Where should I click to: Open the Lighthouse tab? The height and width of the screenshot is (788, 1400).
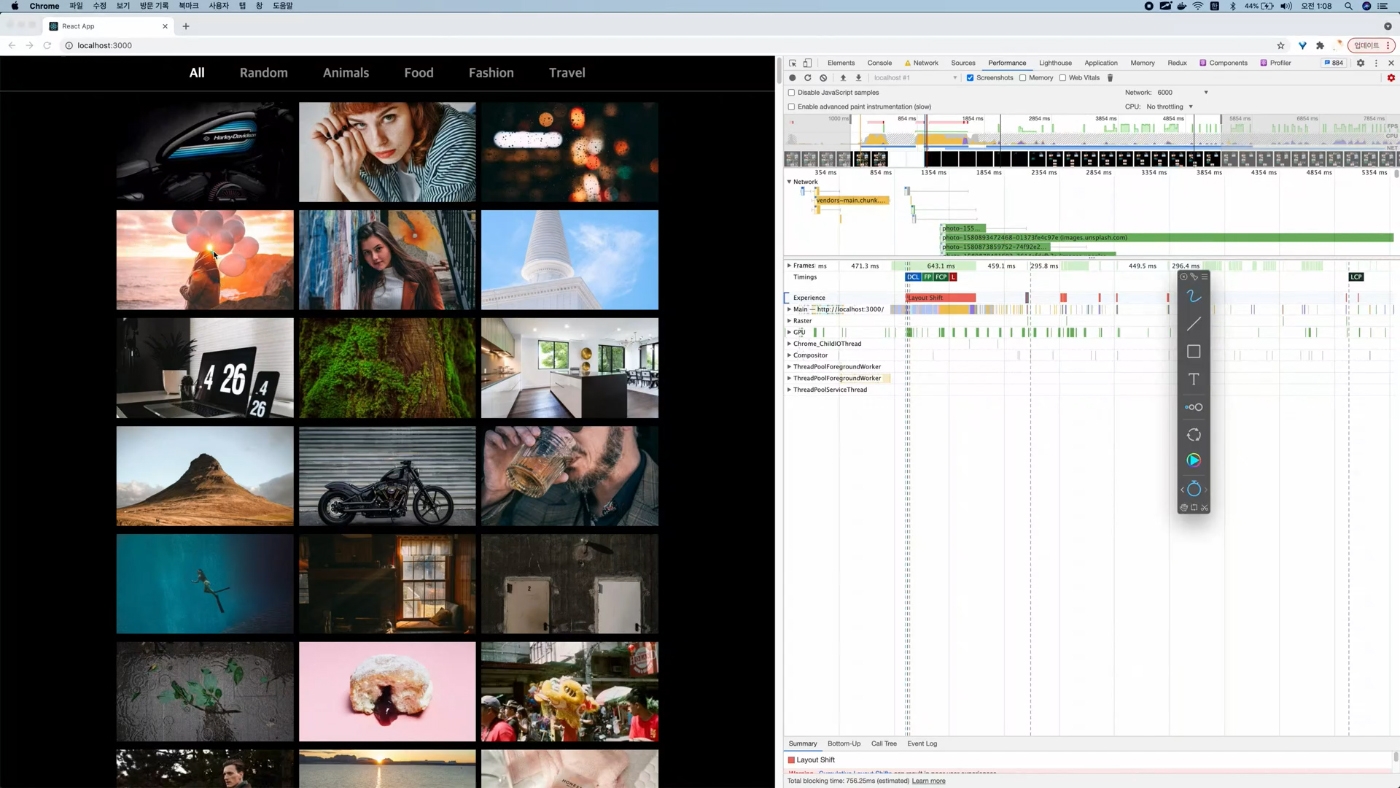[1055, 63]
